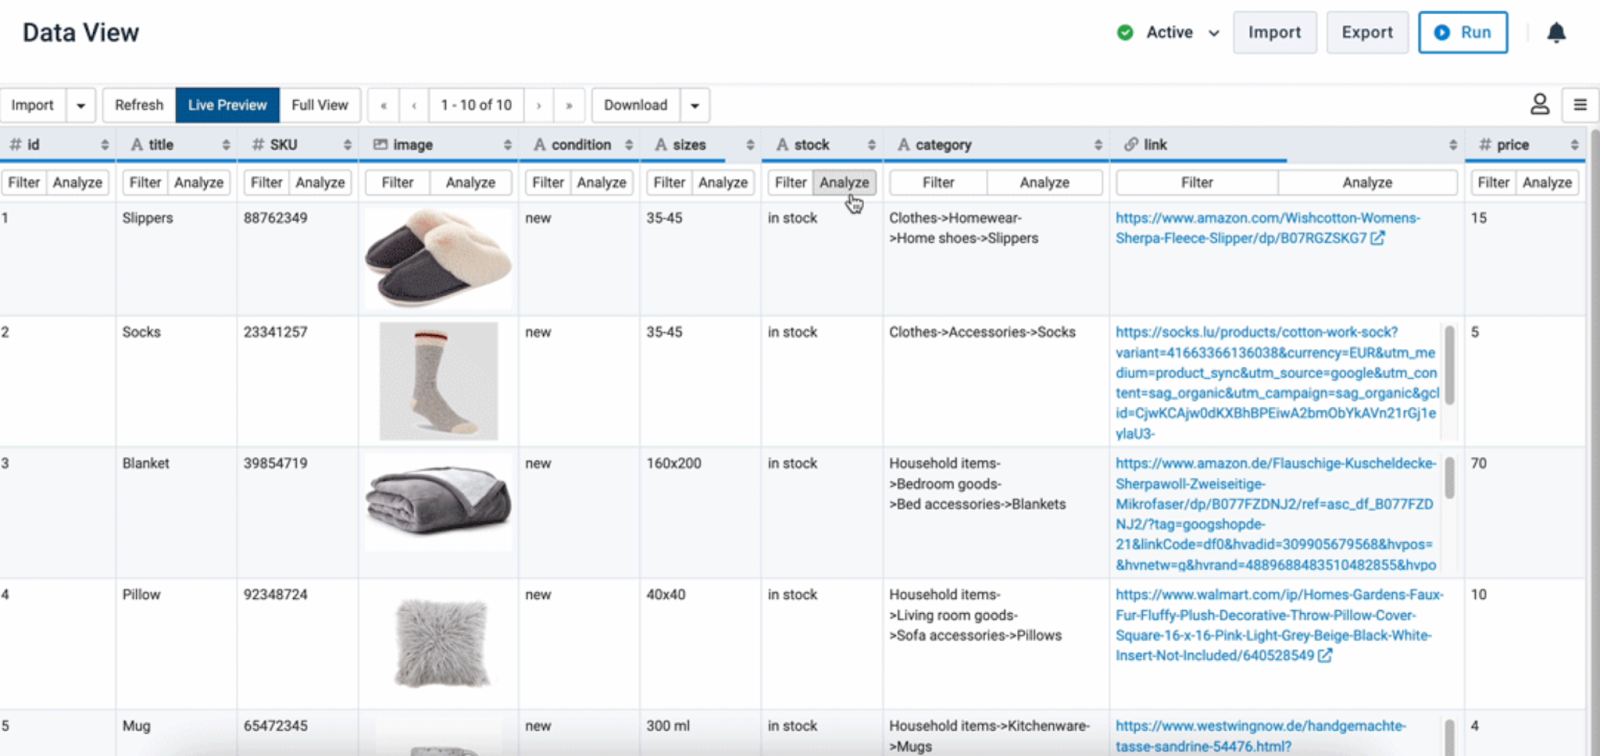This screenshot has width=1600, height=756.
Task: Open the Socks product link
Action: point(1277,382)
